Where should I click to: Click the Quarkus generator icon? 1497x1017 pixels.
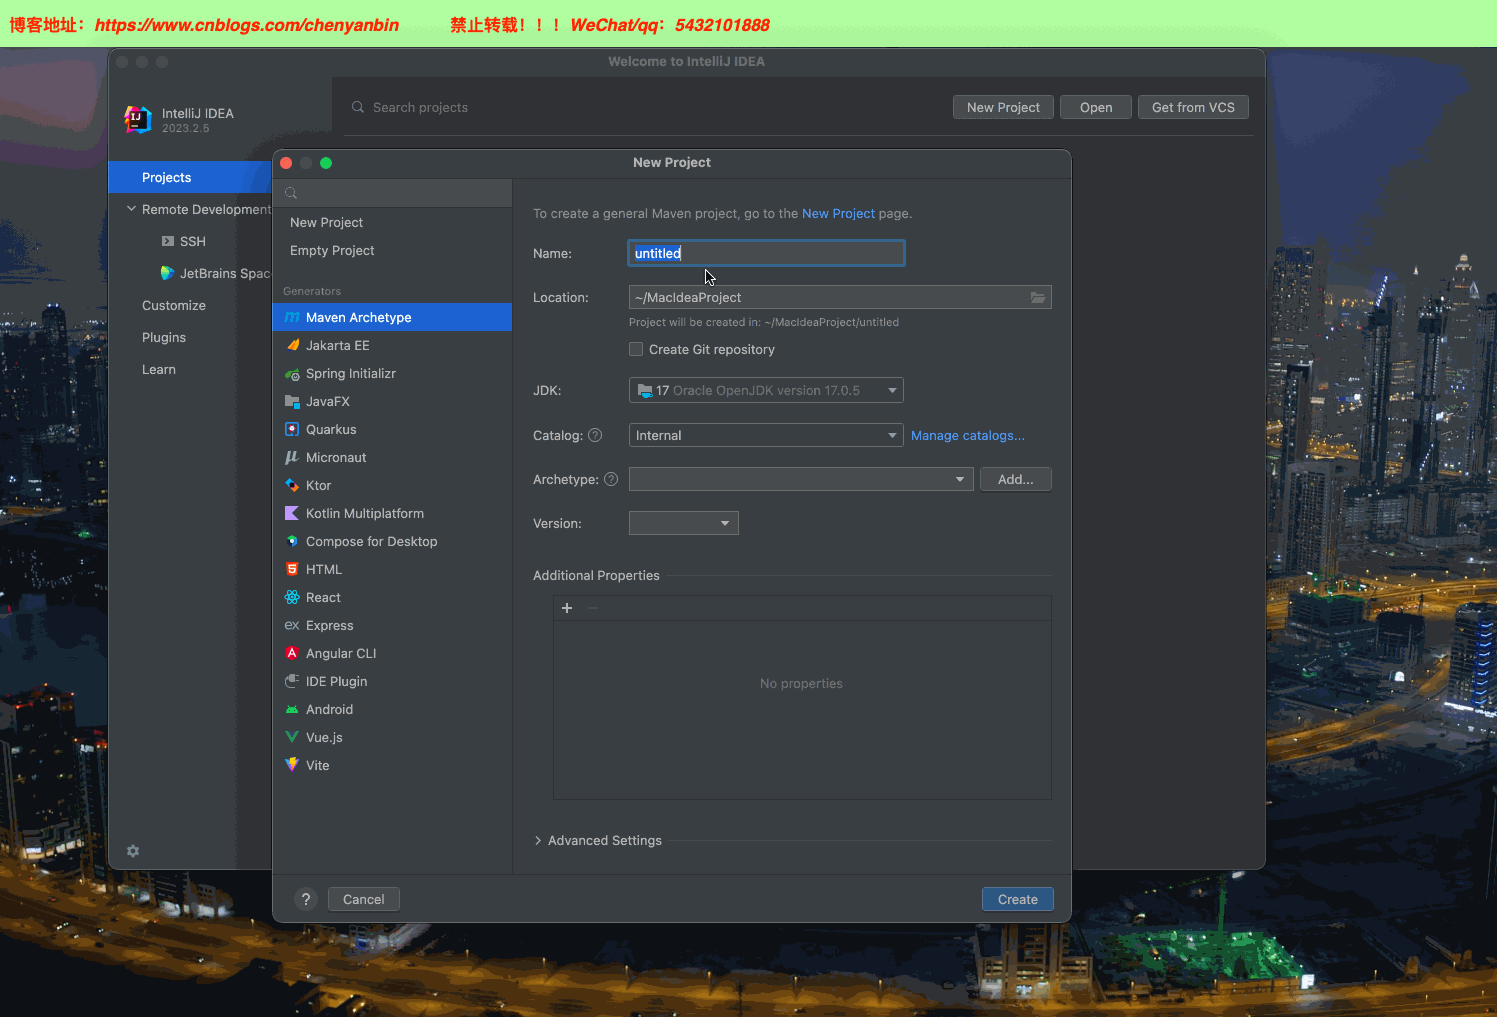[292, 429]
